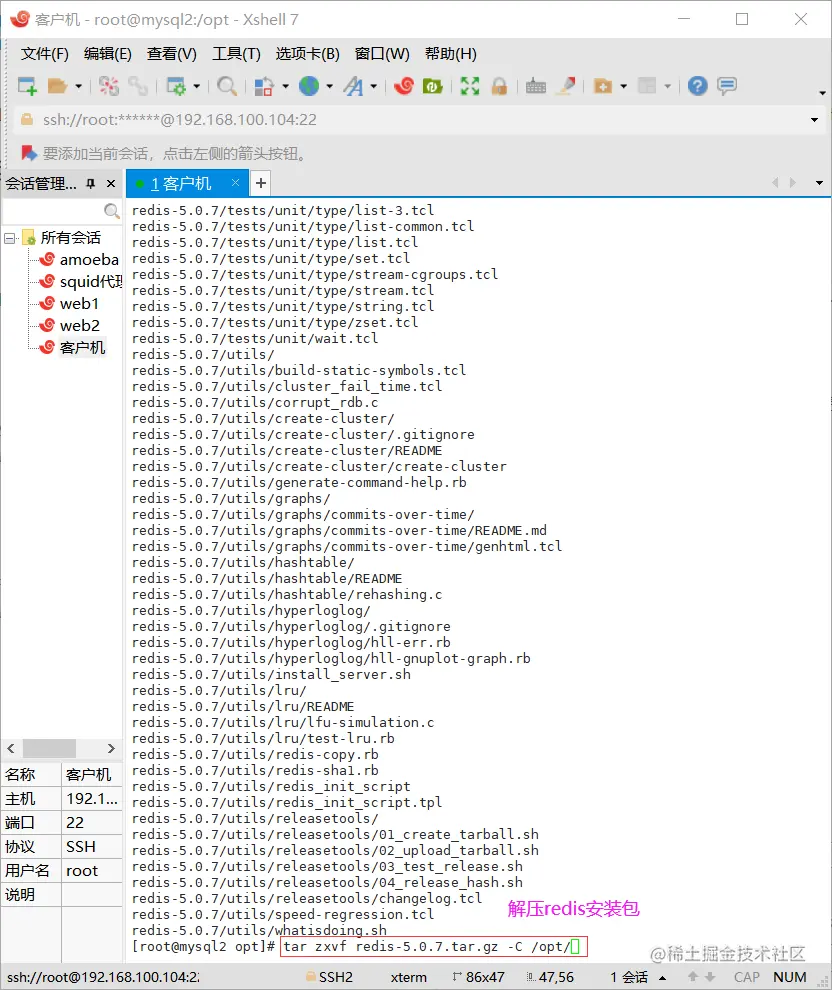
Task: Add a new tab with plus button
Action: pos(261,183)
